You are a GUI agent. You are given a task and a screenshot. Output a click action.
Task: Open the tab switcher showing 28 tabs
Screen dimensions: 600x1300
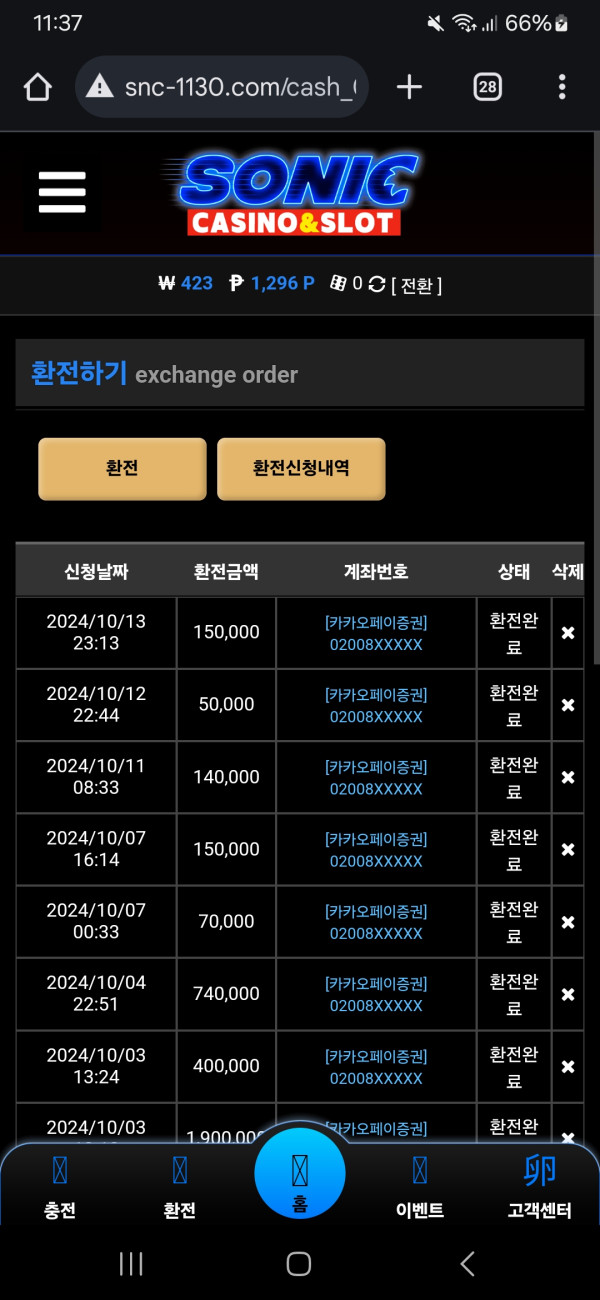tap(487, 87)
